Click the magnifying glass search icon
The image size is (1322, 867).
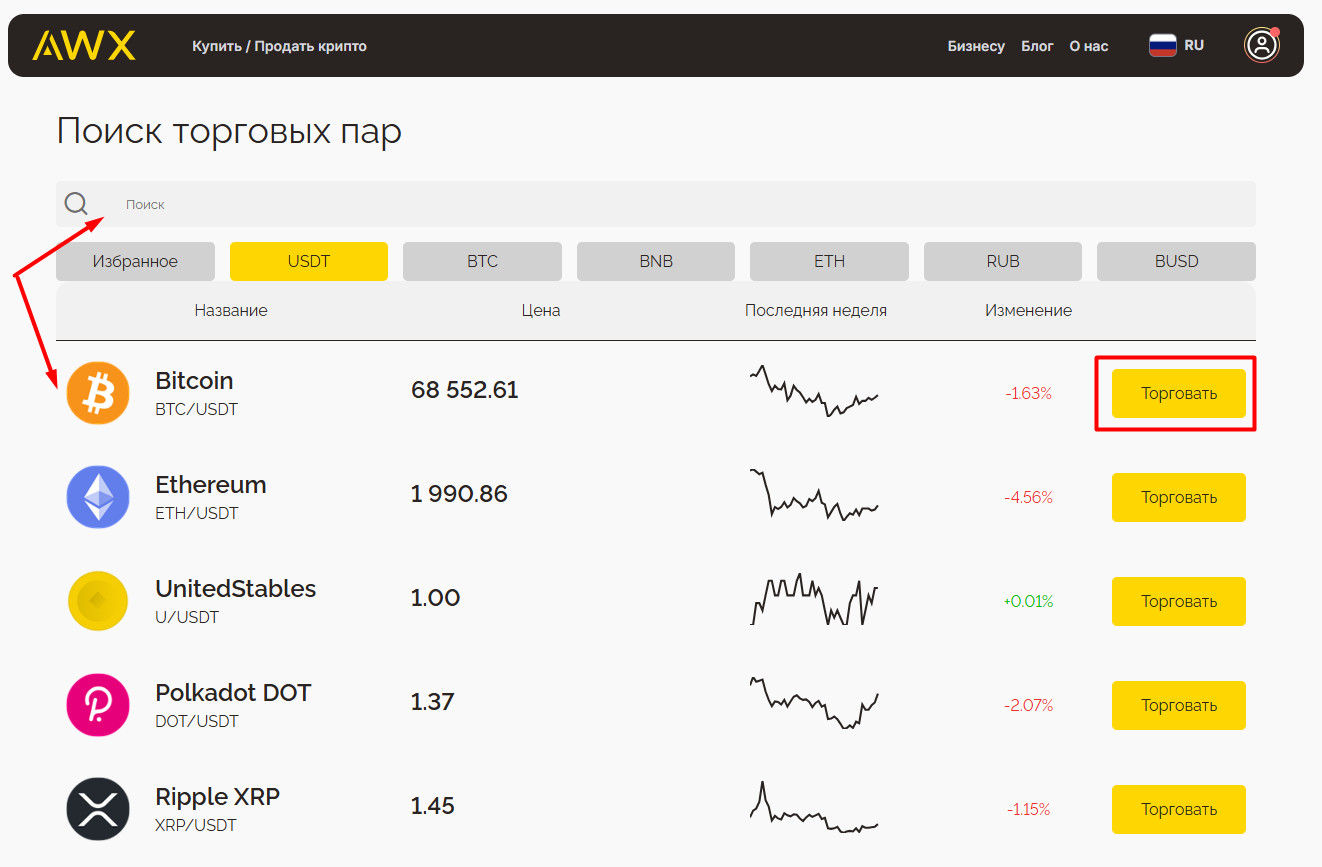point(76,204)
